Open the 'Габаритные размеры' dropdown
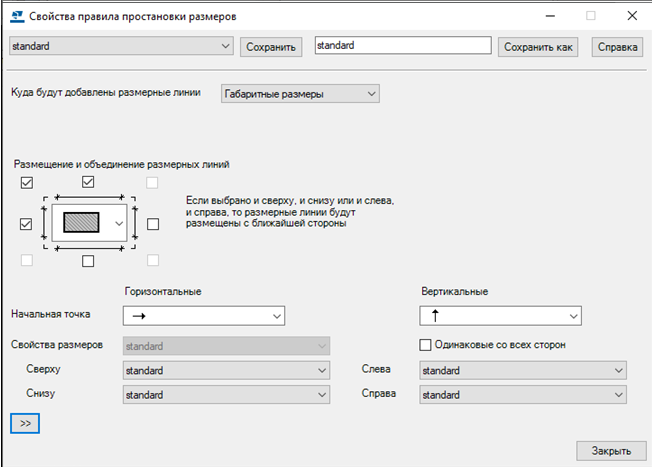 (x=300, y=94)
